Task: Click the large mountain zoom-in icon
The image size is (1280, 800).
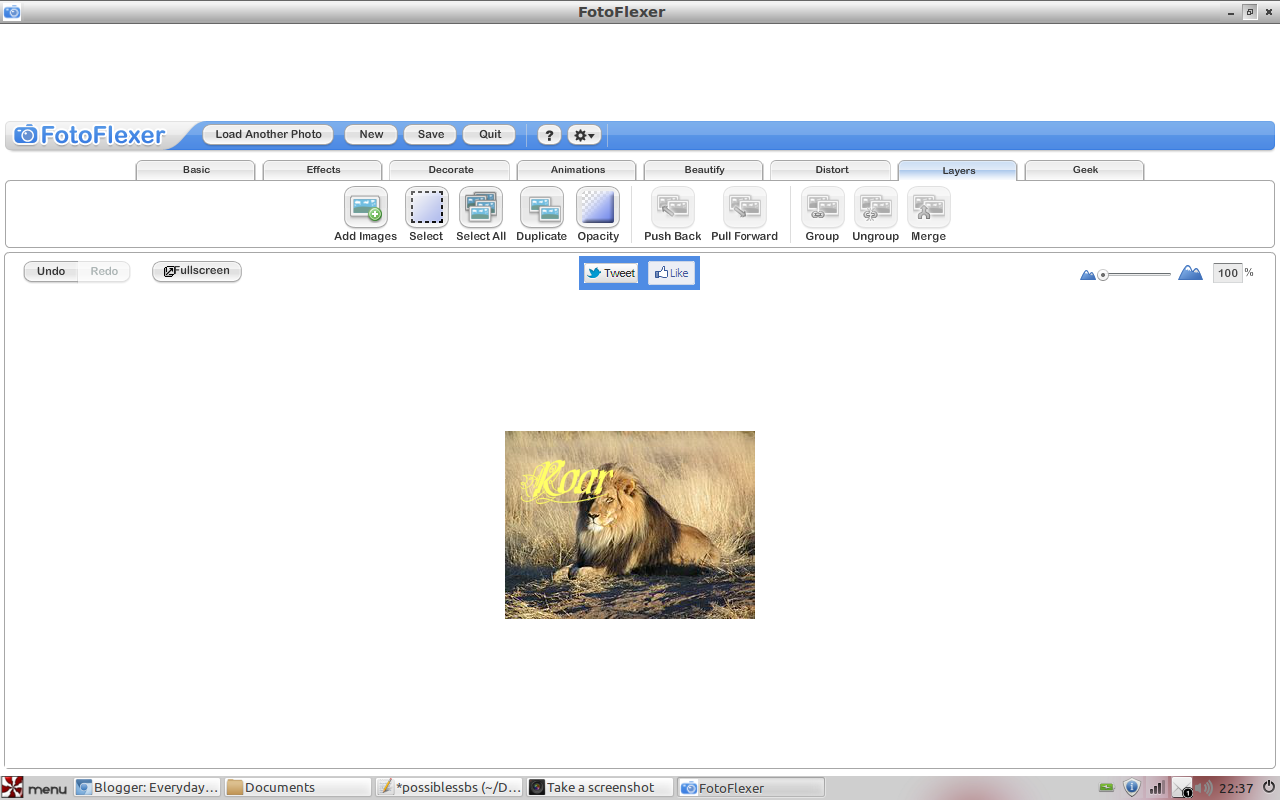Action: 1190,273
